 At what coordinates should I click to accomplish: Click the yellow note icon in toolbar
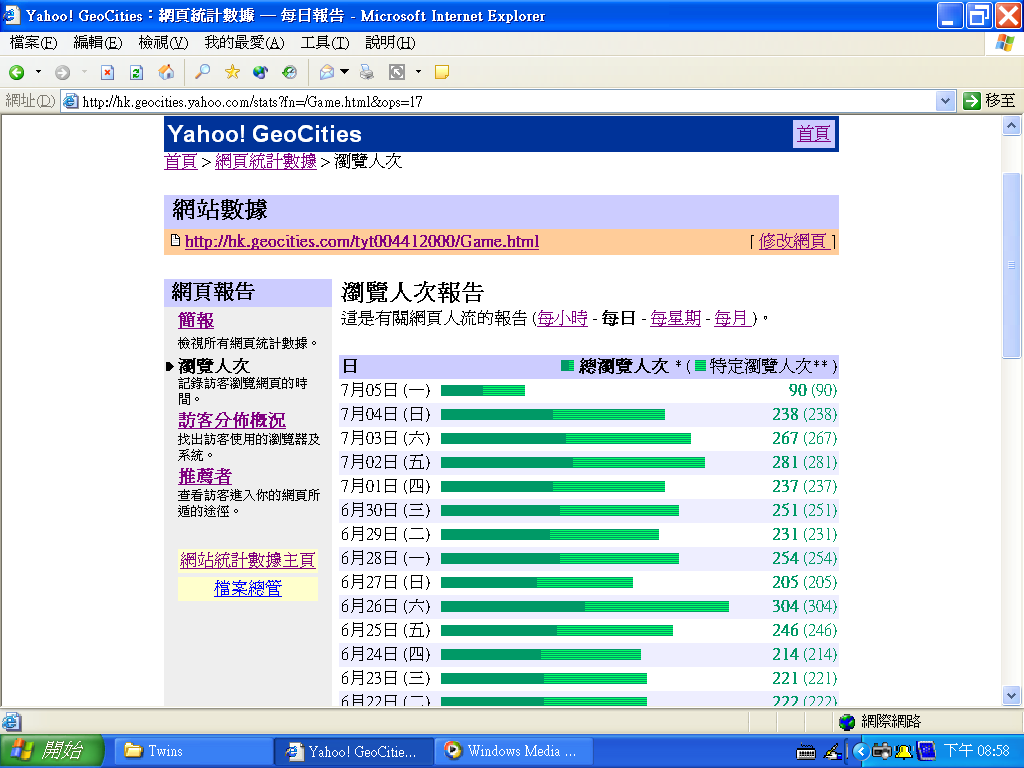(x=442, y=72)
